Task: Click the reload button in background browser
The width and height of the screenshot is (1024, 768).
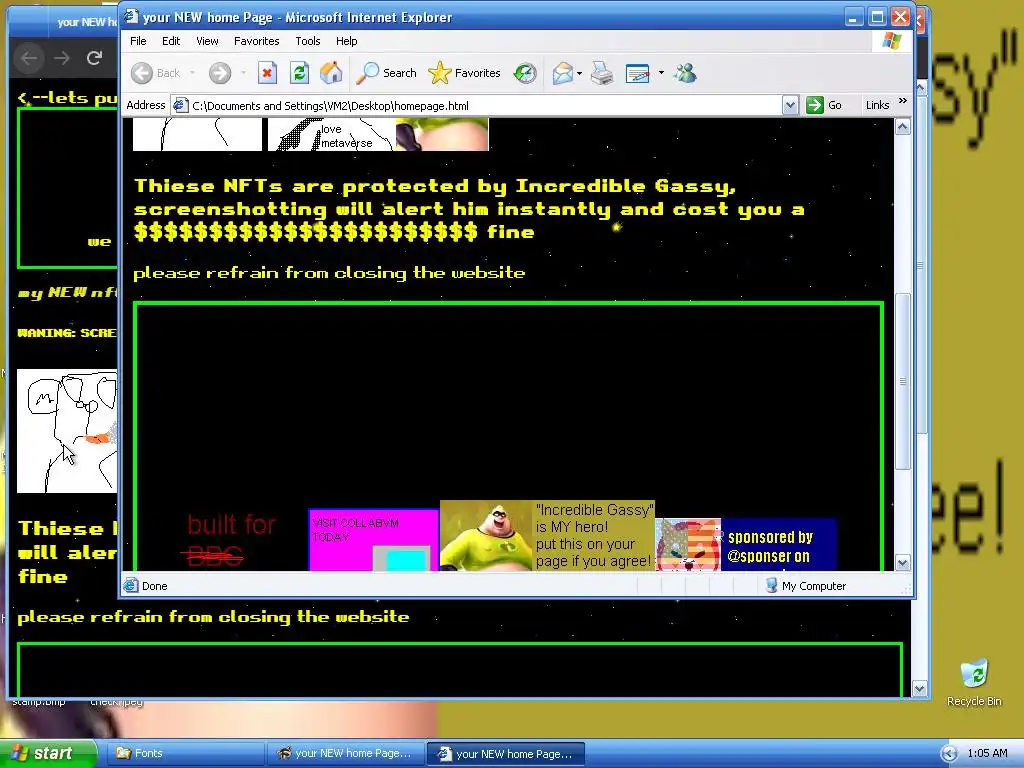Action: coord(94,58)
